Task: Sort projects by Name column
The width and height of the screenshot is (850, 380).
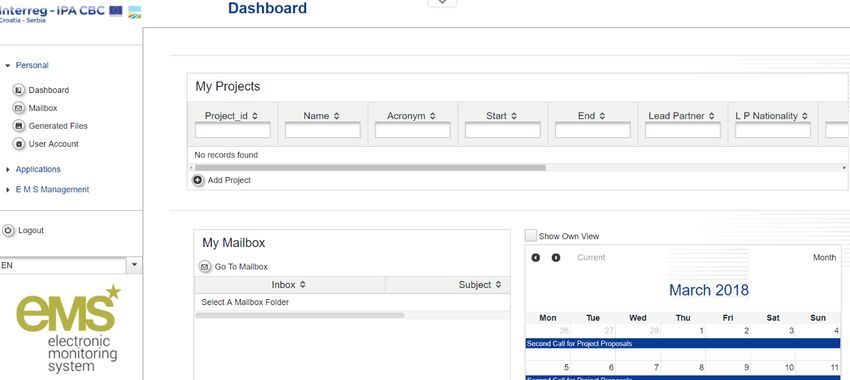Action: tap(336, 116)
